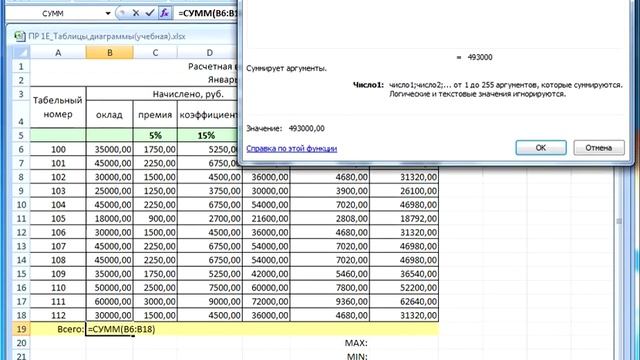640x360 pixels.
Task: Click Отмена to cancel the dialog
Action: pos(599,148)
